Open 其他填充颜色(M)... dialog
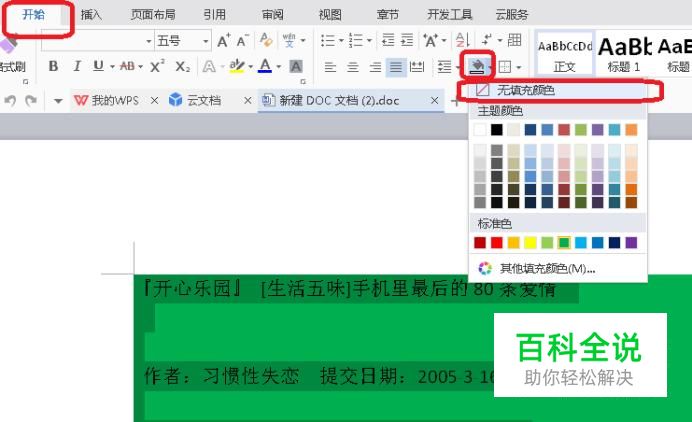Viewport: 692px width, 422px height. (x=558, y=268)
